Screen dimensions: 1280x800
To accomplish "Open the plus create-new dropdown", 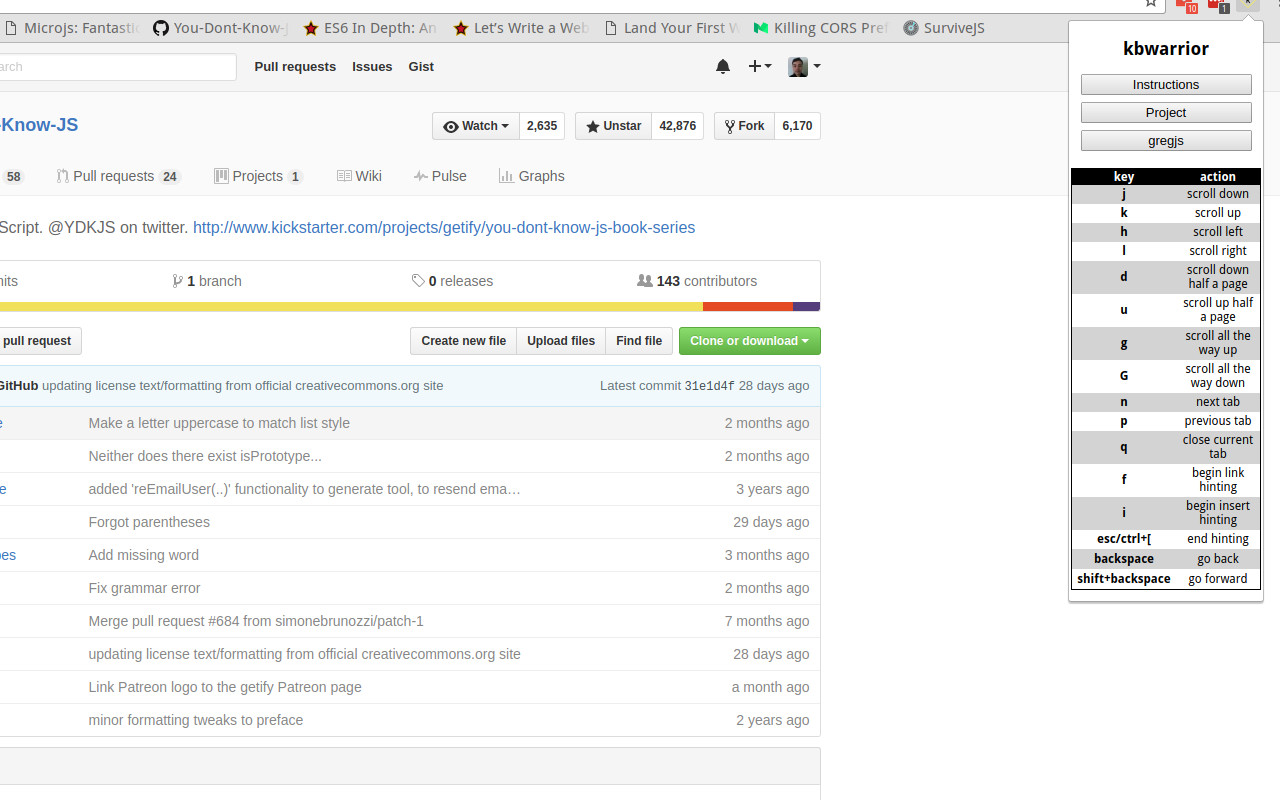I will 759,67.
